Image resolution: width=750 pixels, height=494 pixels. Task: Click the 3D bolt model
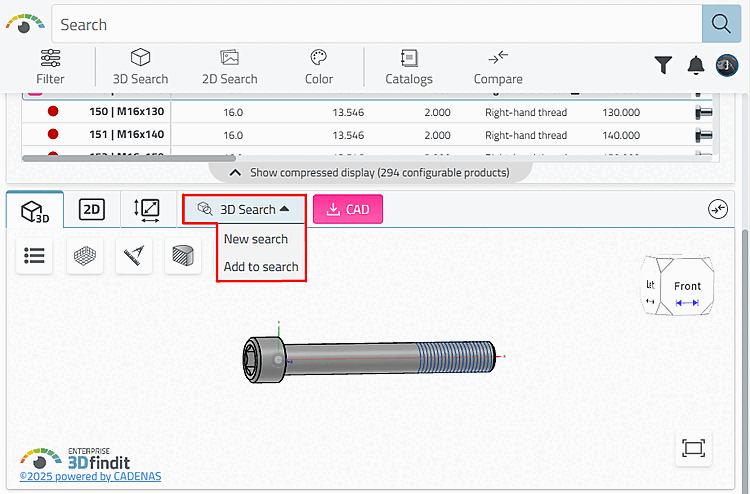[x=368, y=359]
